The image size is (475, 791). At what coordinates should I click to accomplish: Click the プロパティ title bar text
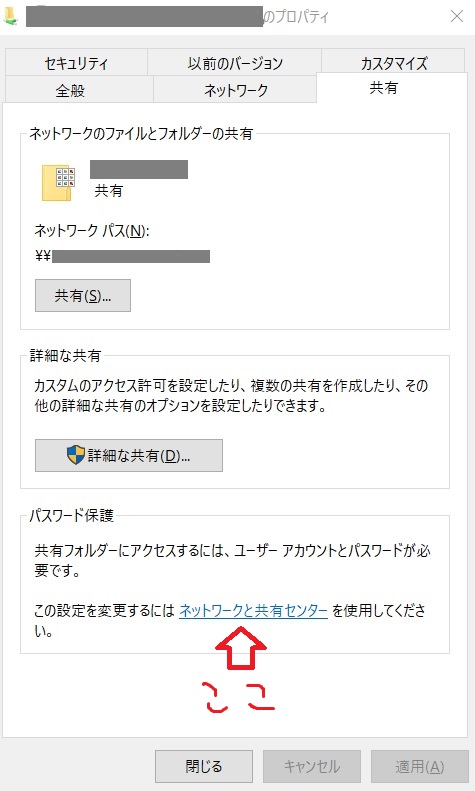click(x=295, y=17)
